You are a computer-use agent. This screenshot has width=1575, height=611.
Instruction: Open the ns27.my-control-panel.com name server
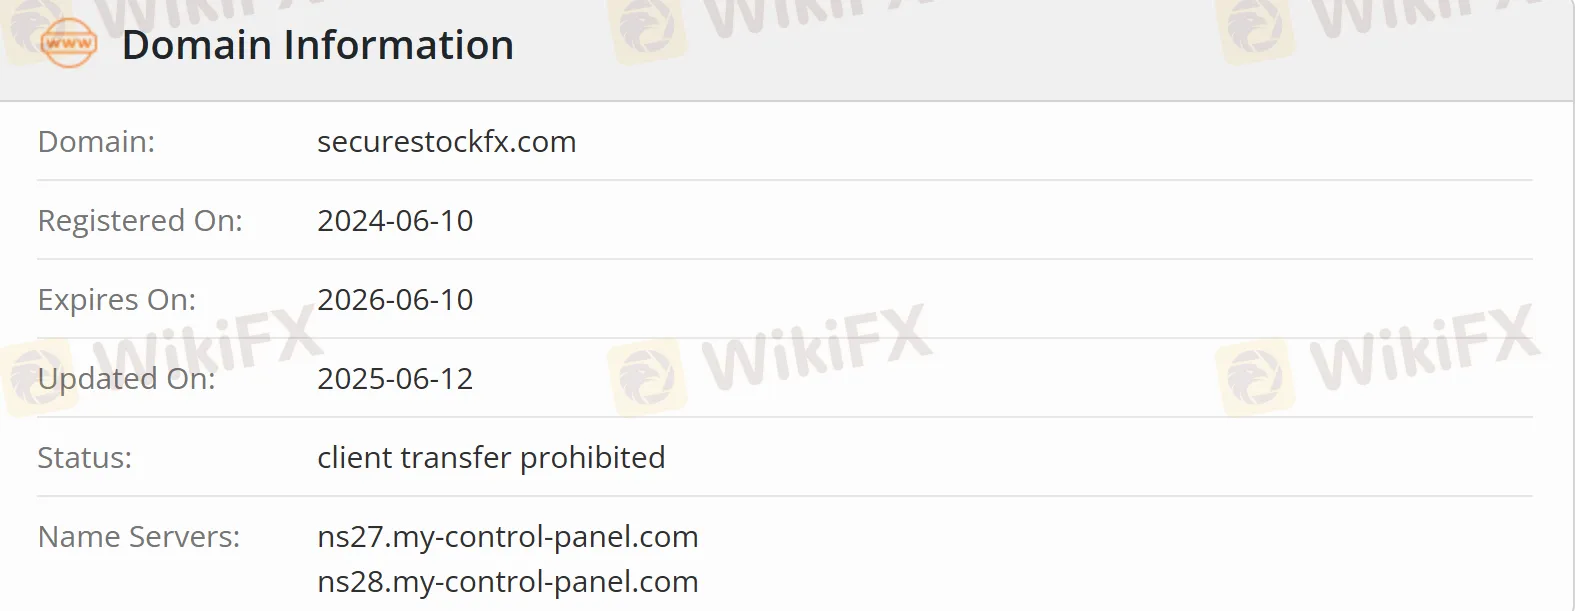(x=507, y=537)
